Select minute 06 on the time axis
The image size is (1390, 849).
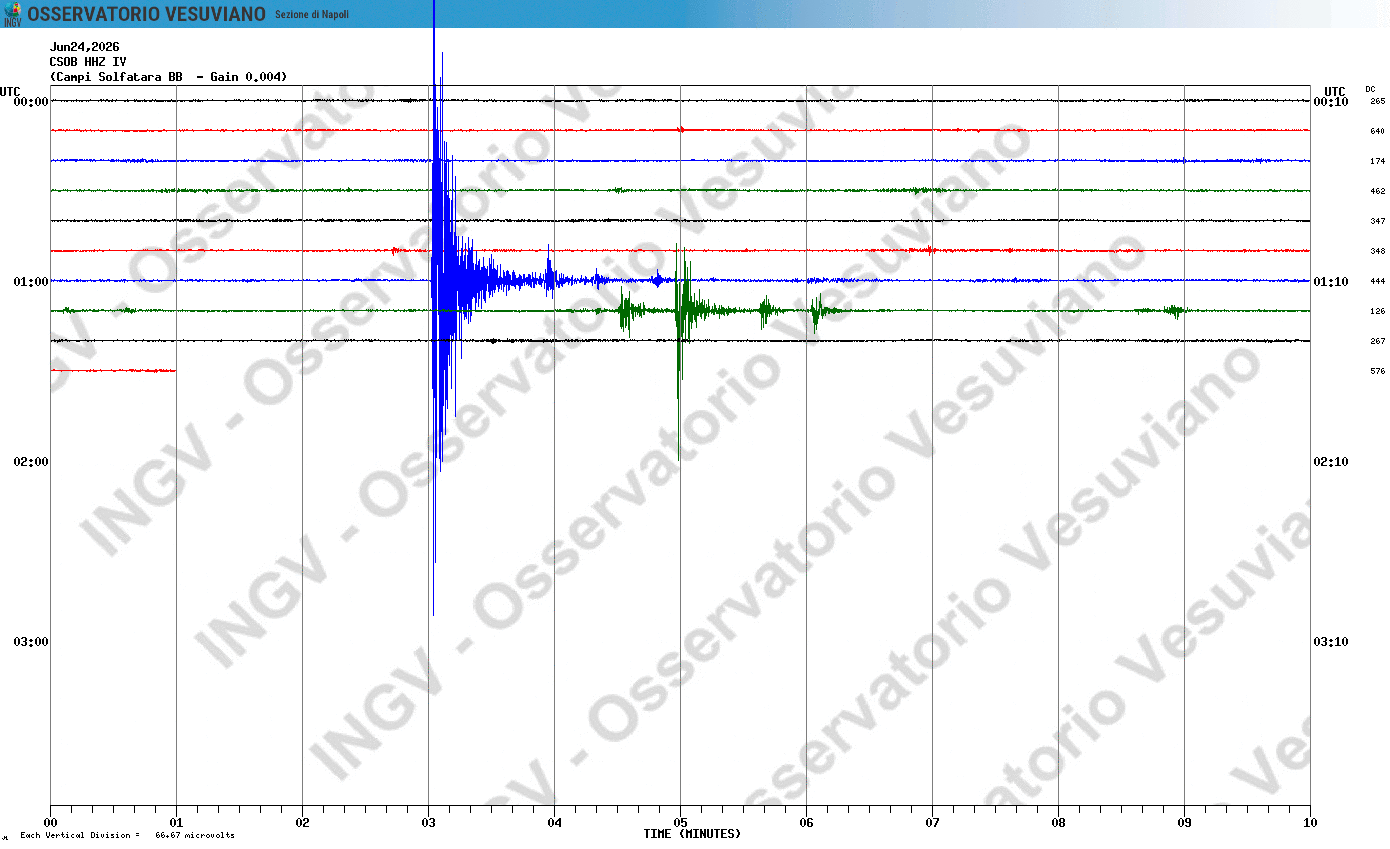(806, 823)
